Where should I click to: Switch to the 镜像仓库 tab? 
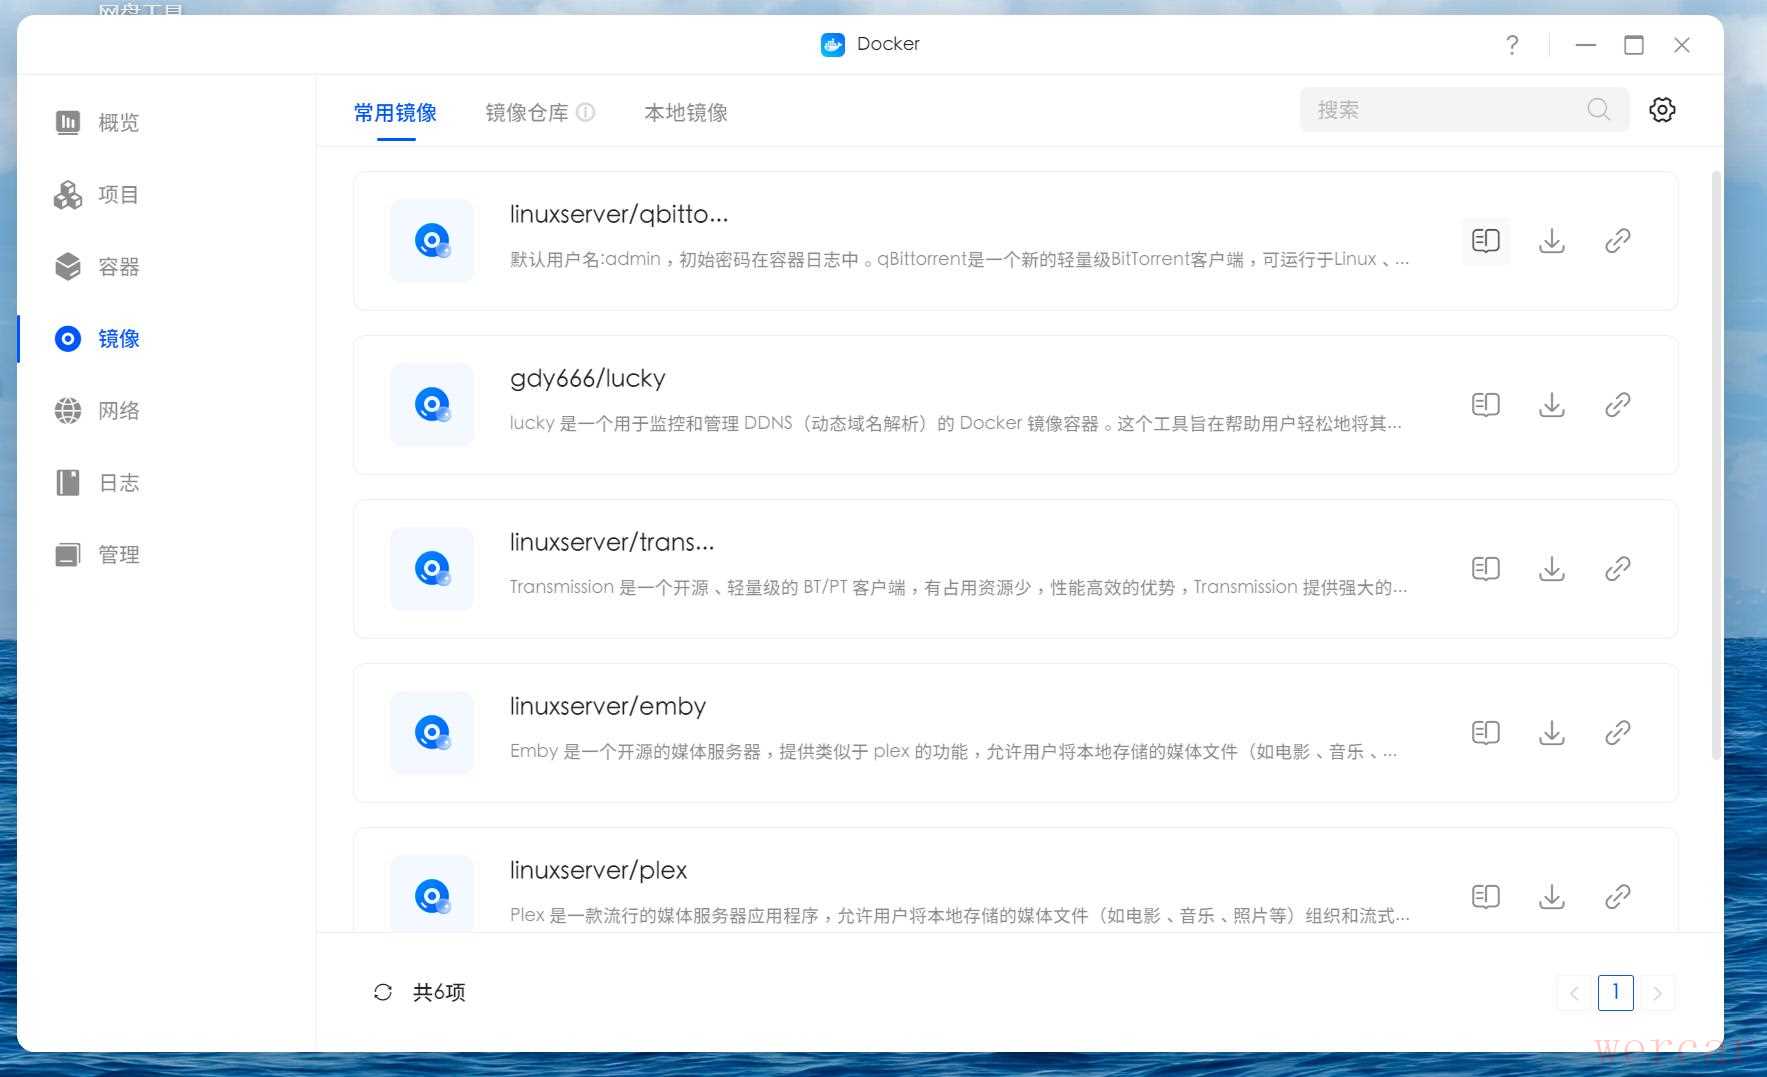526,113
